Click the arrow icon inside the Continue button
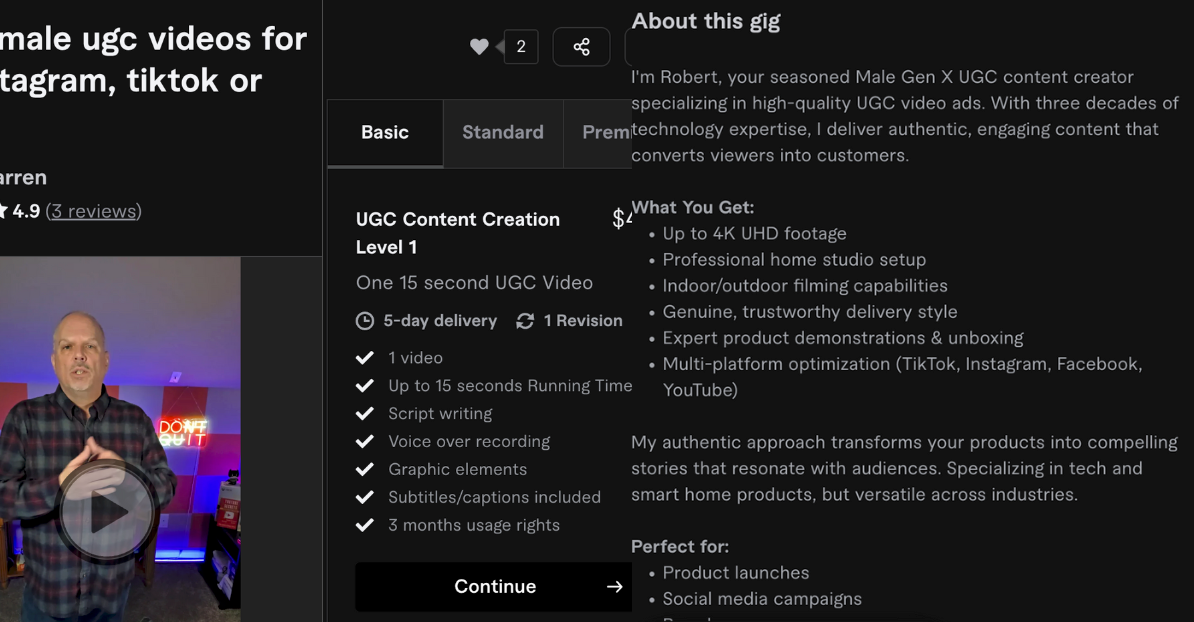This screenshot has width=1194, height=622. point(614,587)
